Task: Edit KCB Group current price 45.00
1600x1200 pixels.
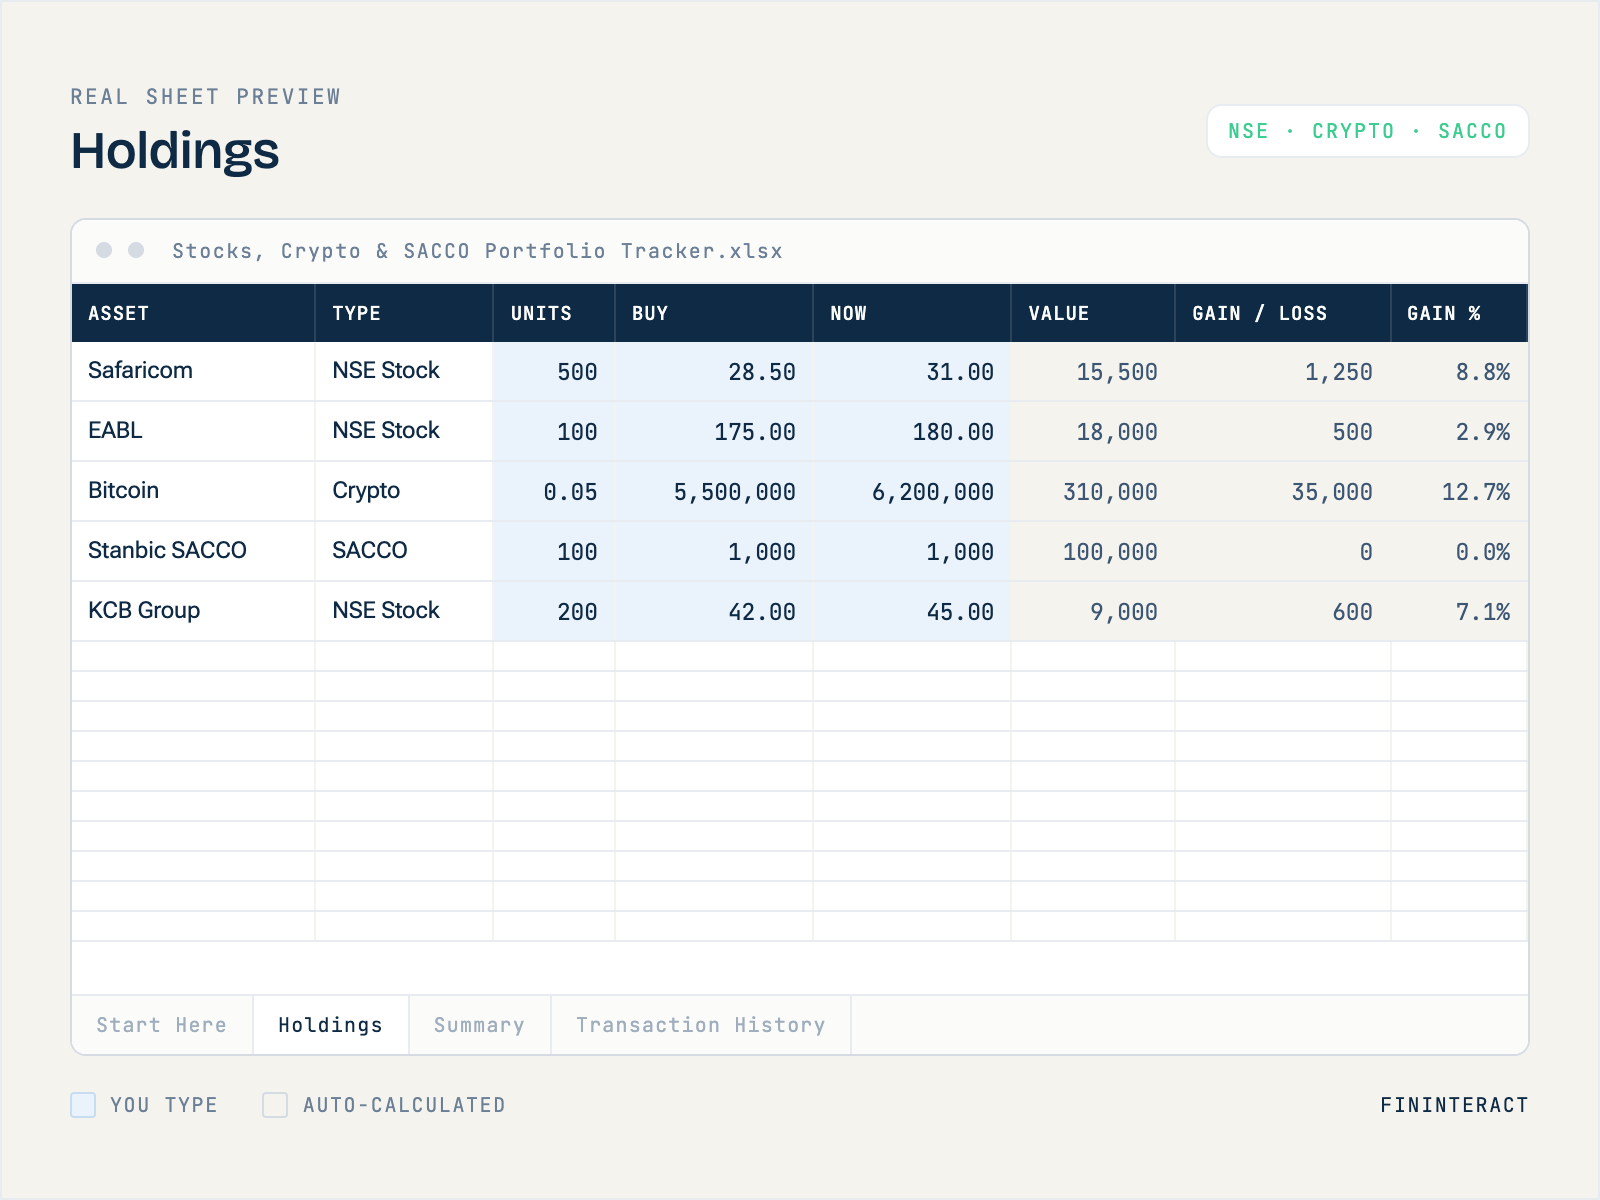Action: click(x=912, y=611)
